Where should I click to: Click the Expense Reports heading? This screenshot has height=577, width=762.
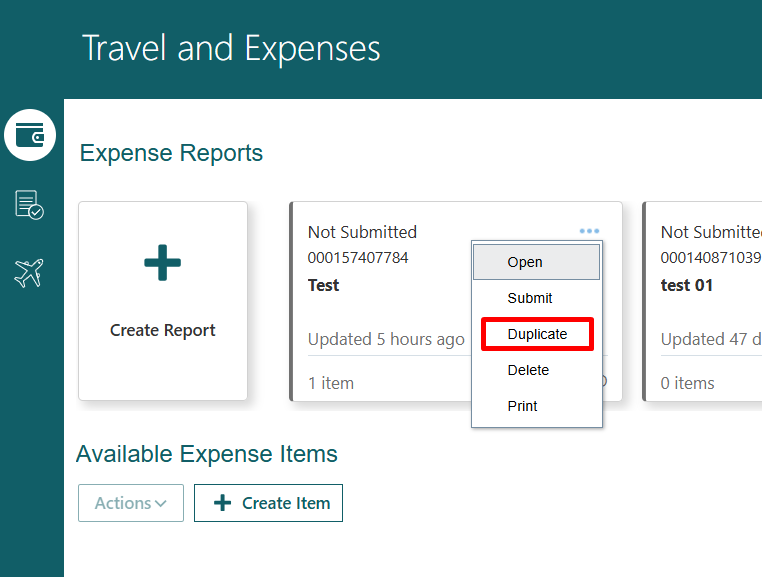(x=171, y=153)
